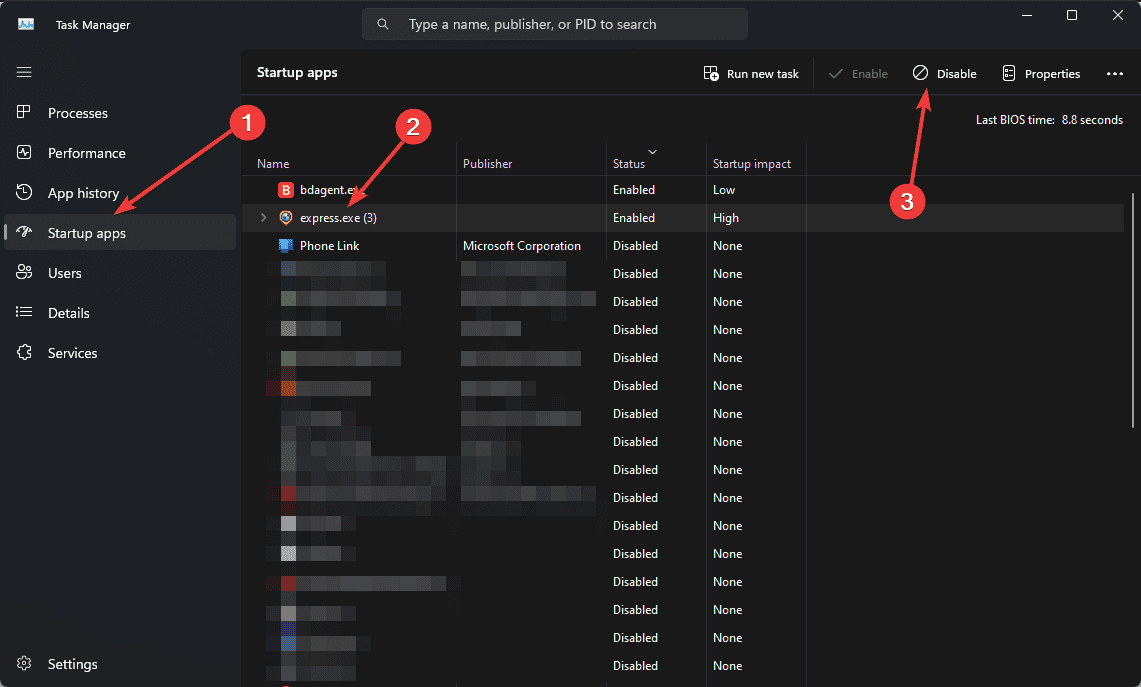Maximize the Task Manager window

[x=1072, y=15]
